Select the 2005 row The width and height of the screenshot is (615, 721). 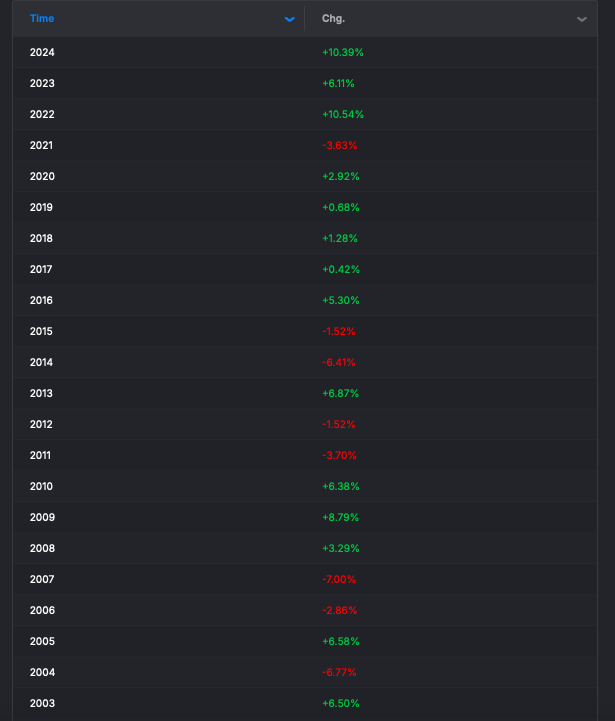click(x=305, y=641)
